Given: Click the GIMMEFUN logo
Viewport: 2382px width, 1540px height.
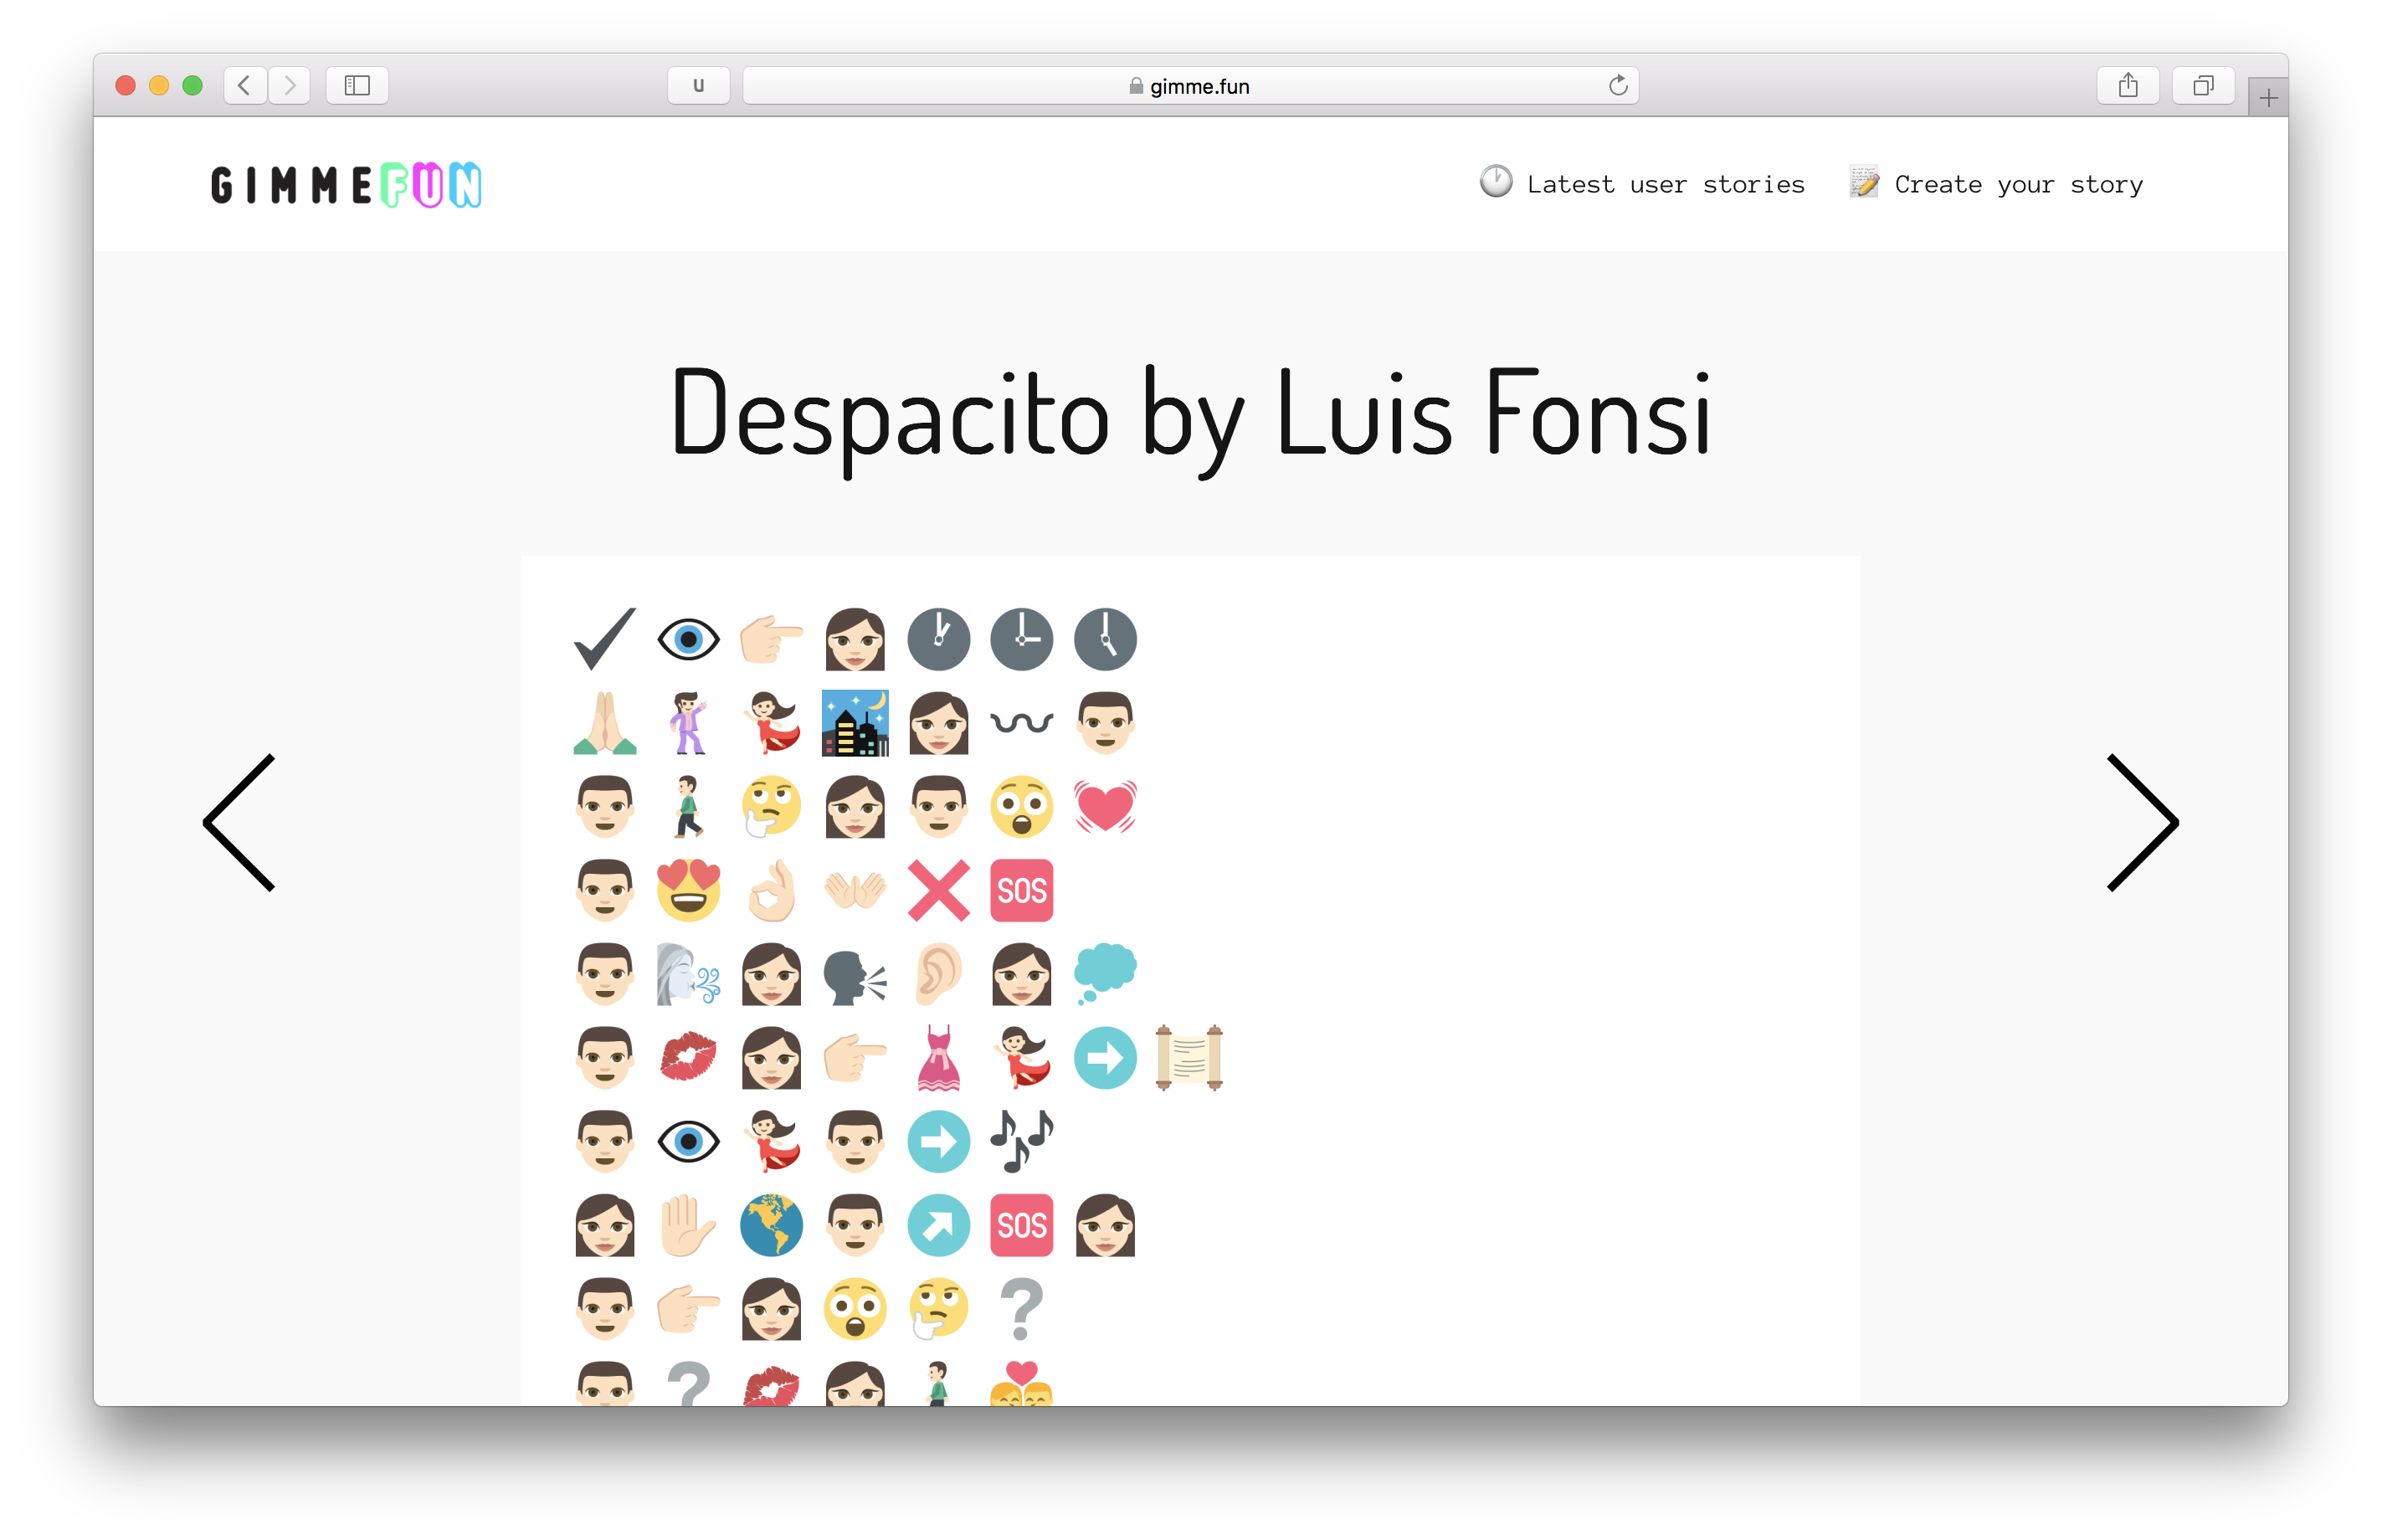Looking at the screenshot, I should click(346, 185).
